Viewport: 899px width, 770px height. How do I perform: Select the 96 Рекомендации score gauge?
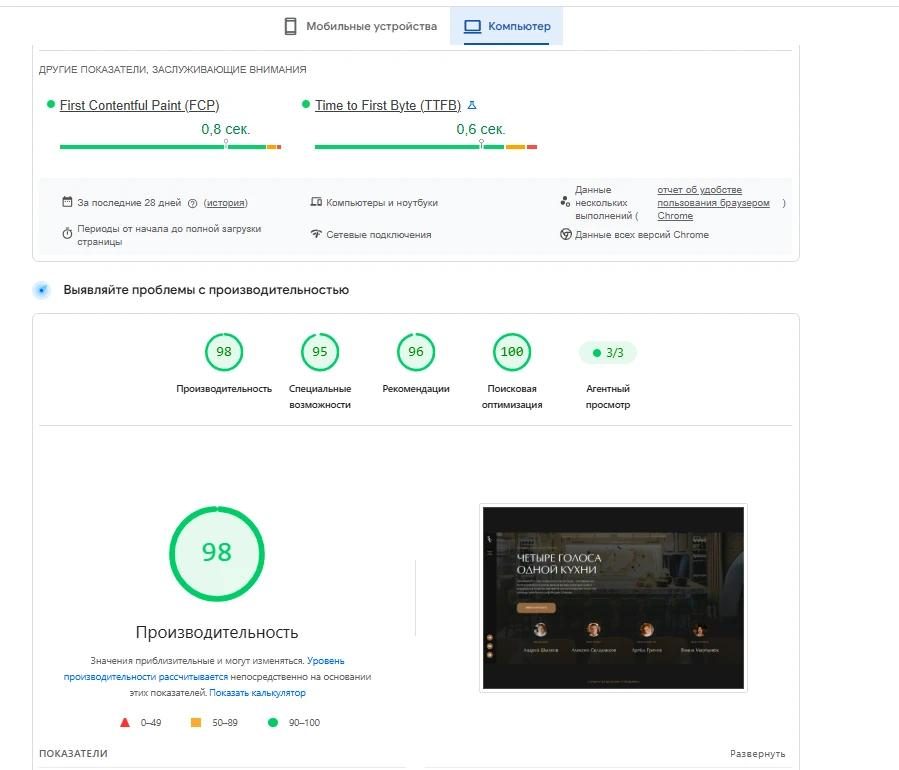pos(416,352)
